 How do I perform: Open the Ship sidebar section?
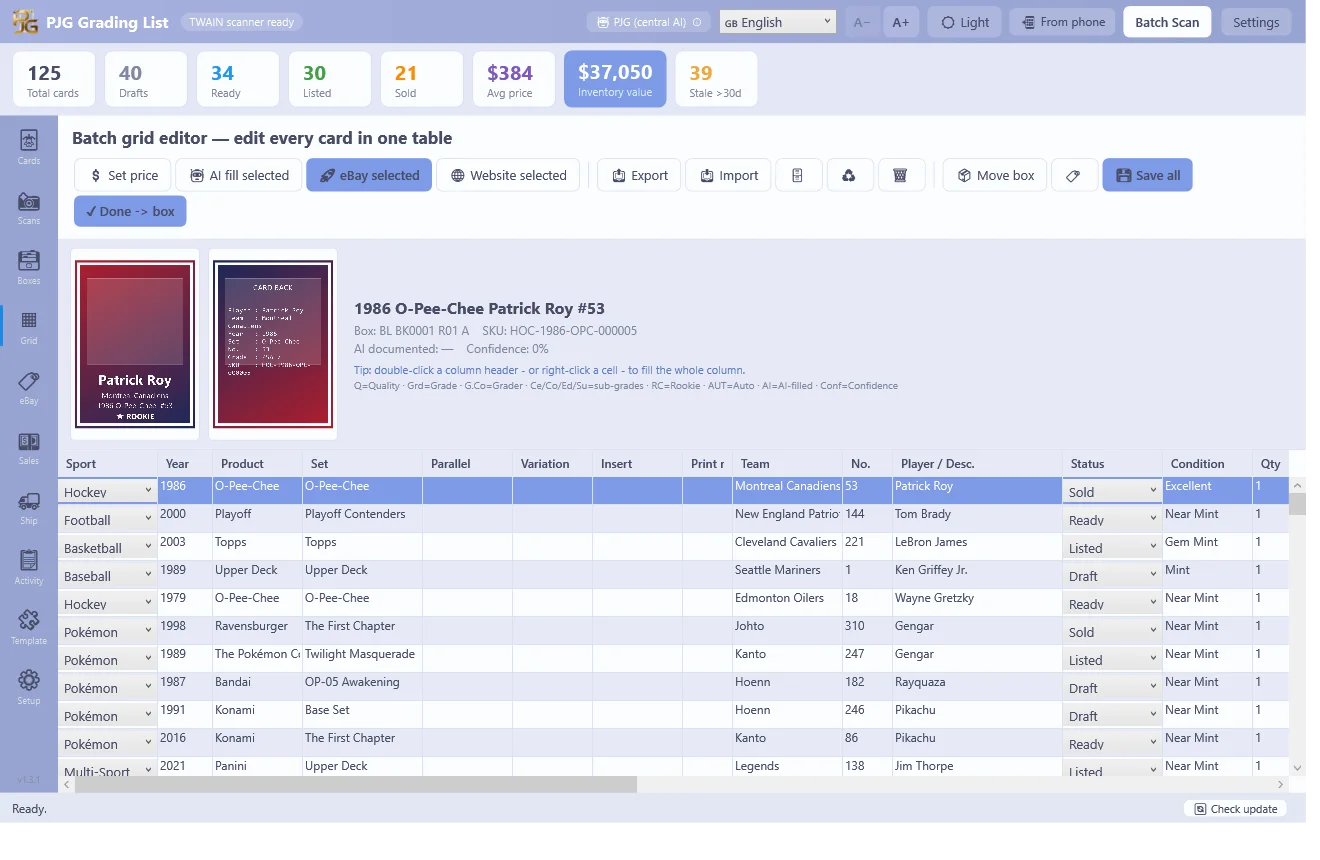tap(29, 506)
